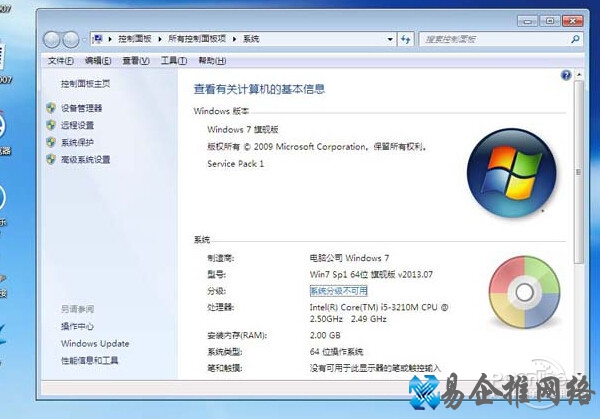
Task: Click 系统分级不可用 rating link
Action: 338,291
